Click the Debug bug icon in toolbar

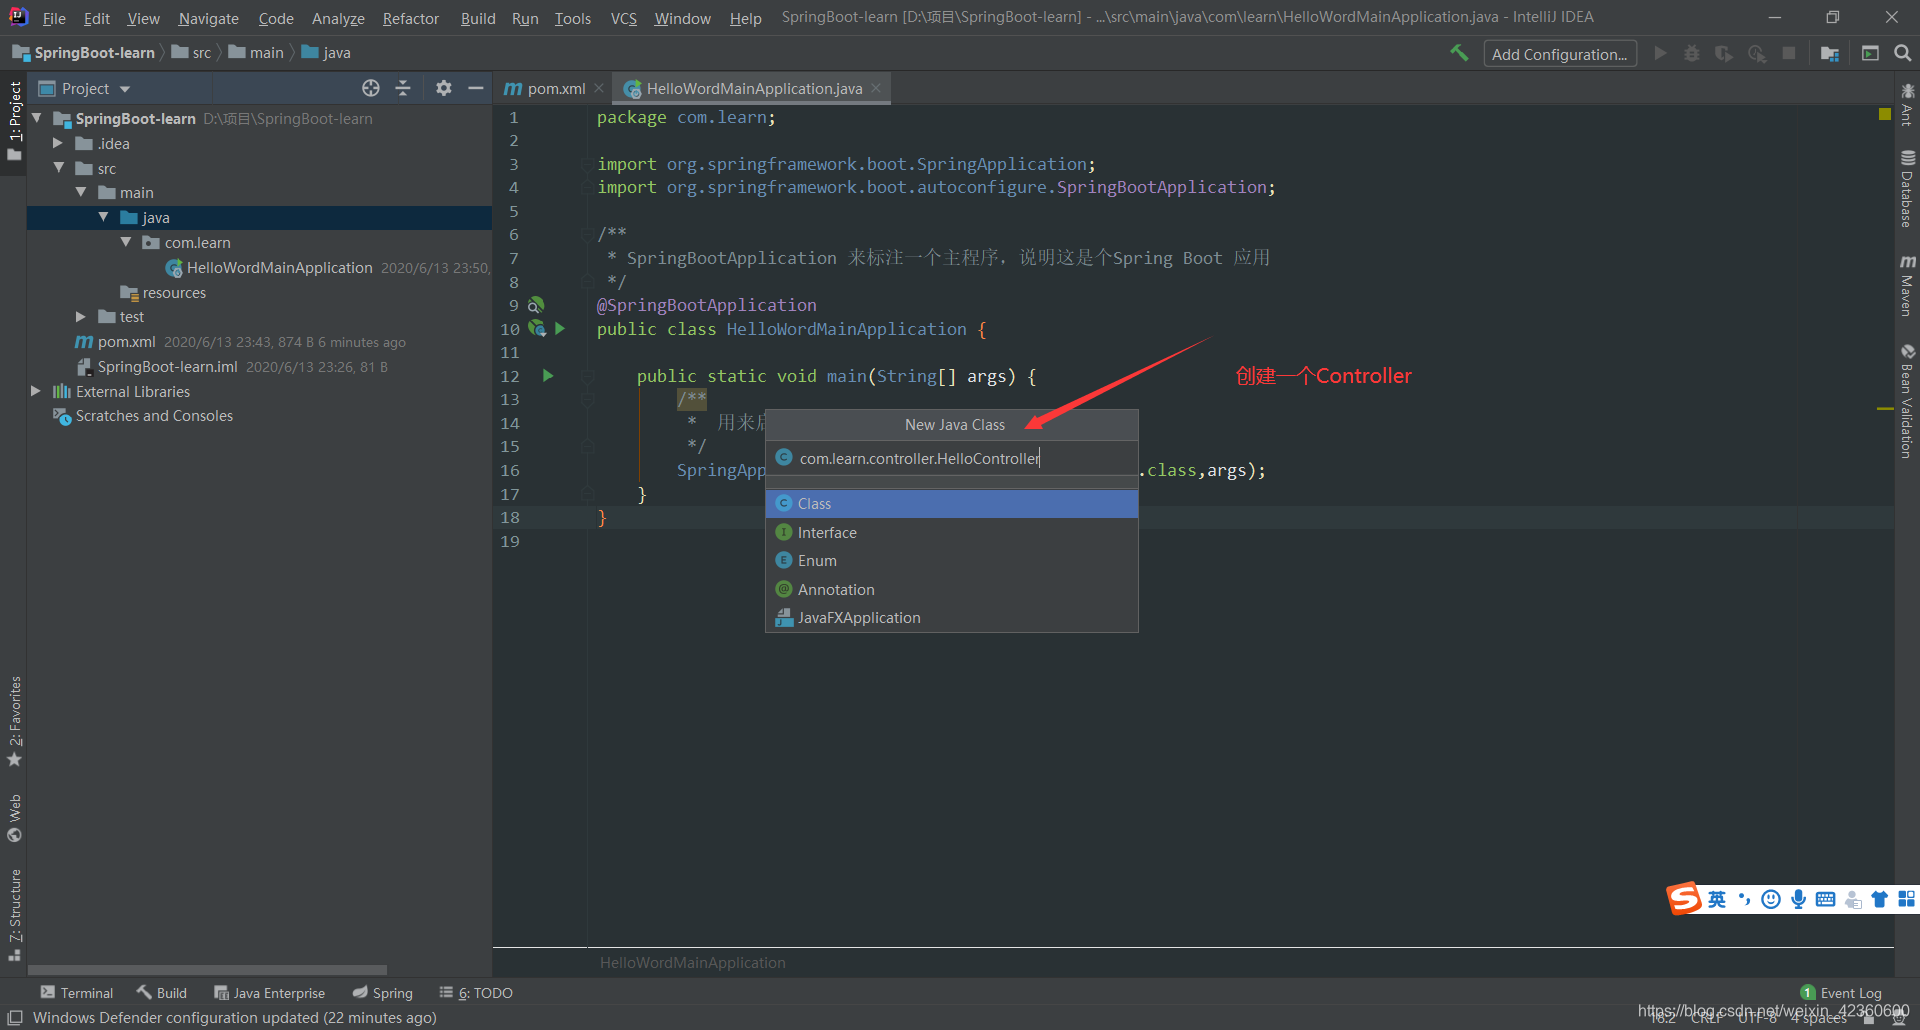(1692, 53)
